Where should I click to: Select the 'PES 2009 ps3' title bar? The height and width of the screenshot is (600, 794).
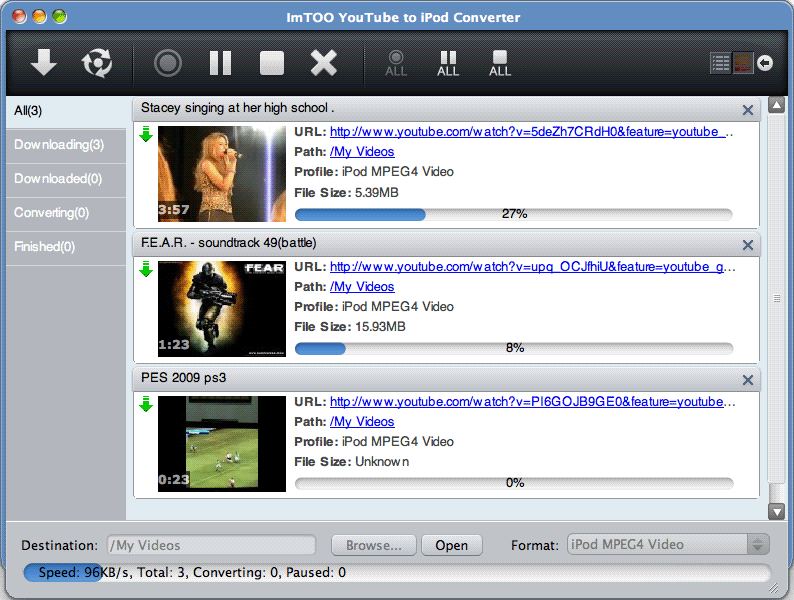[447, 378]
